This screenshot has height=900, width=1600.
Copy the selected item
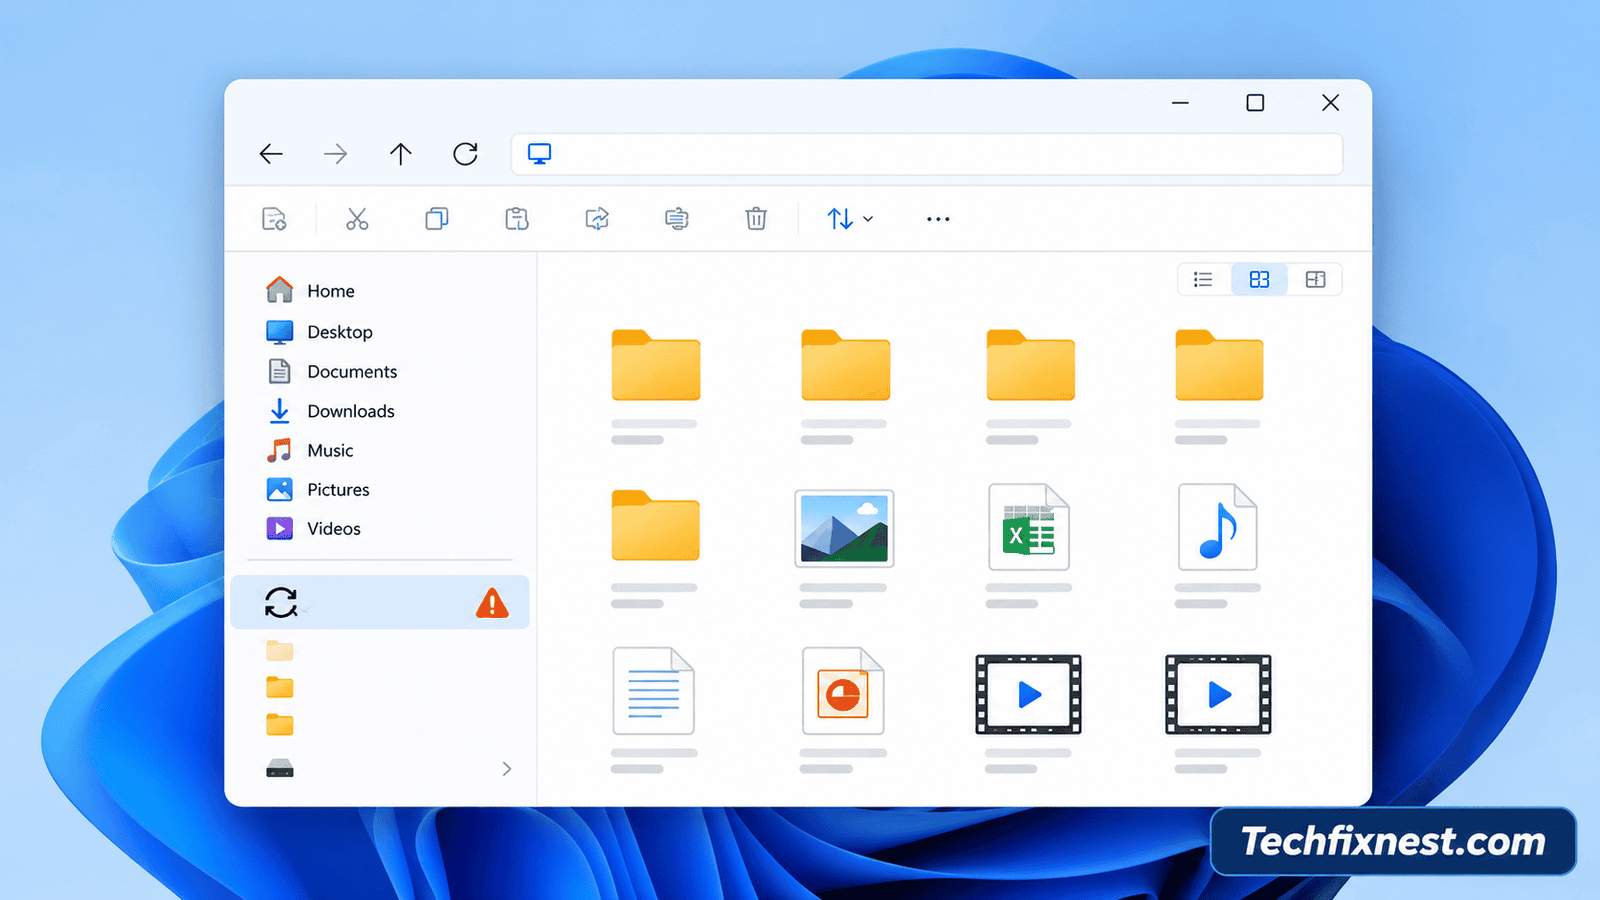(437, 219)
